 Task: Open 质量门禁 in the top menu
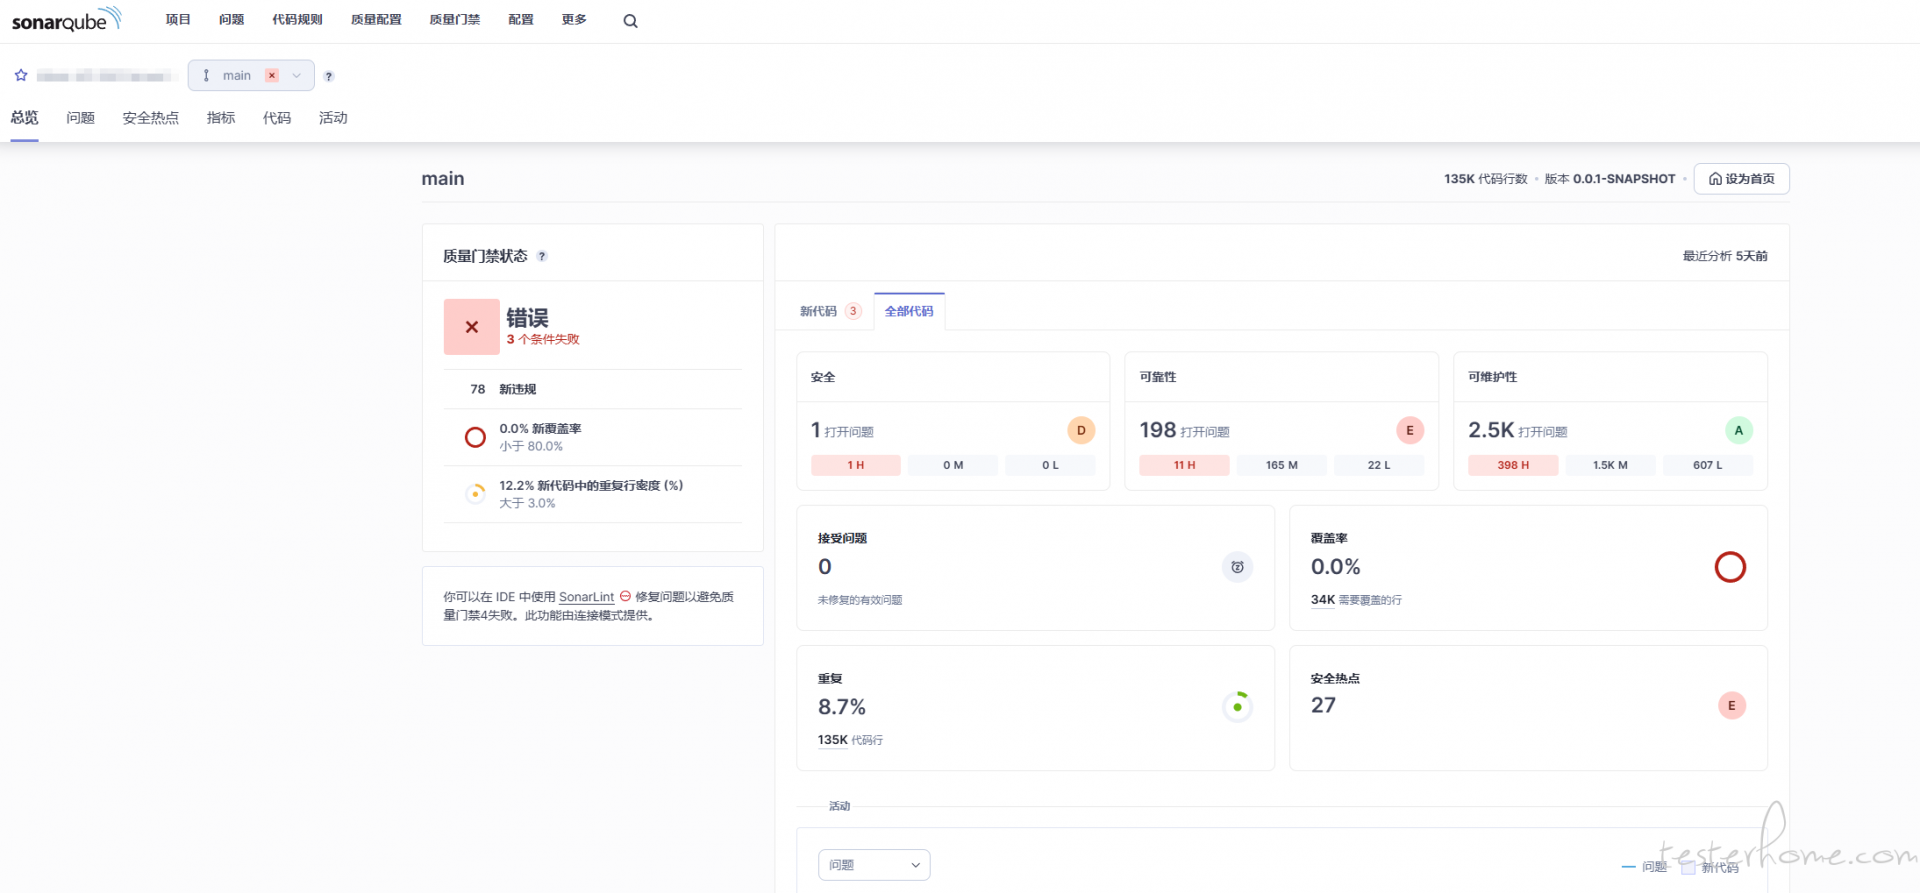(x=454, y=20)
